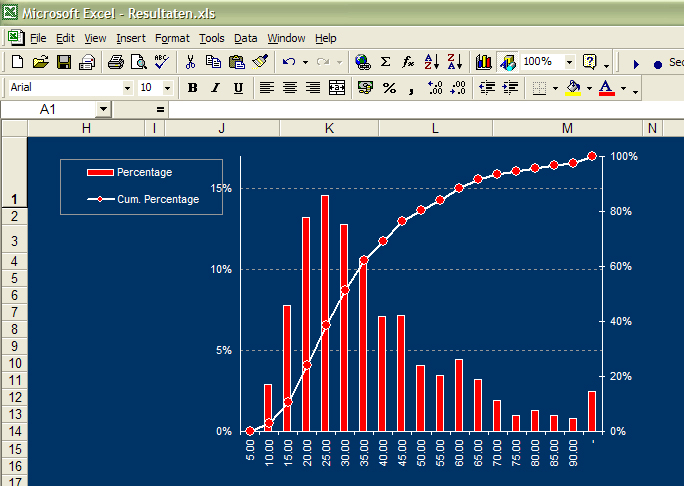Viewport: 684px width, 486px height.
Task: Open the Chart Wizard icon
Action: [x=484, y=62]
